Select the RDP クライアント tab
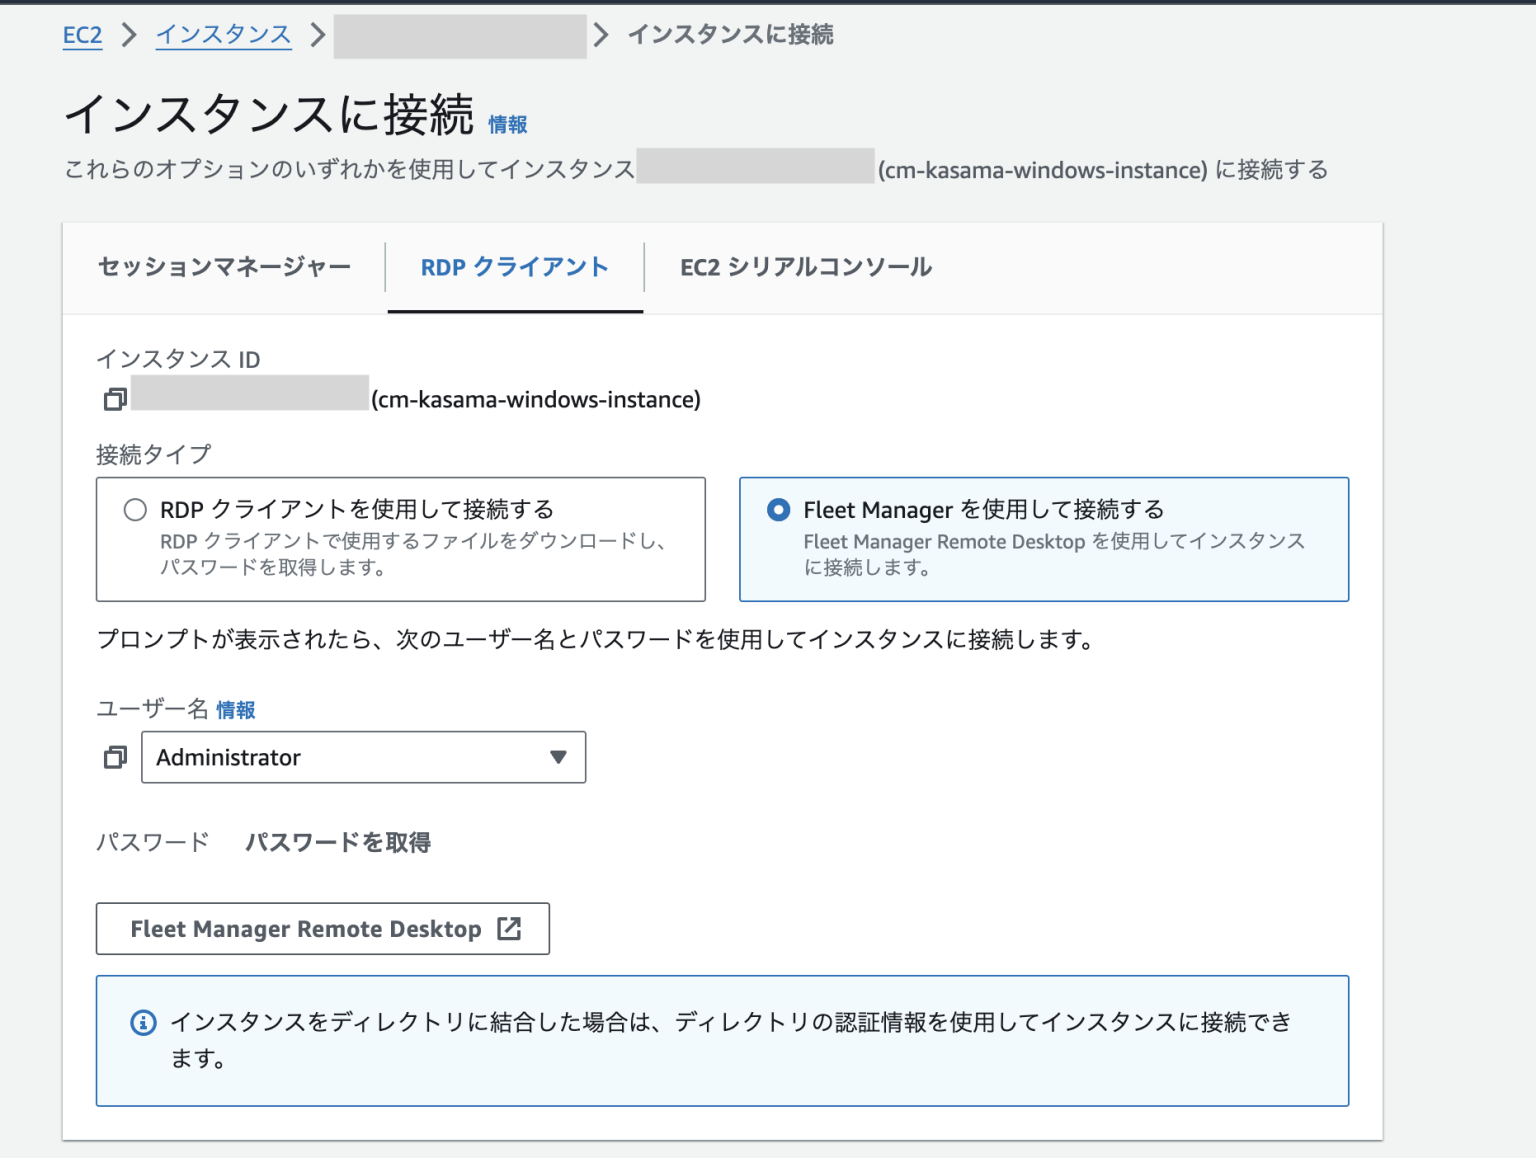This screenshot has width=1536, height=1158. coord(513,267)
